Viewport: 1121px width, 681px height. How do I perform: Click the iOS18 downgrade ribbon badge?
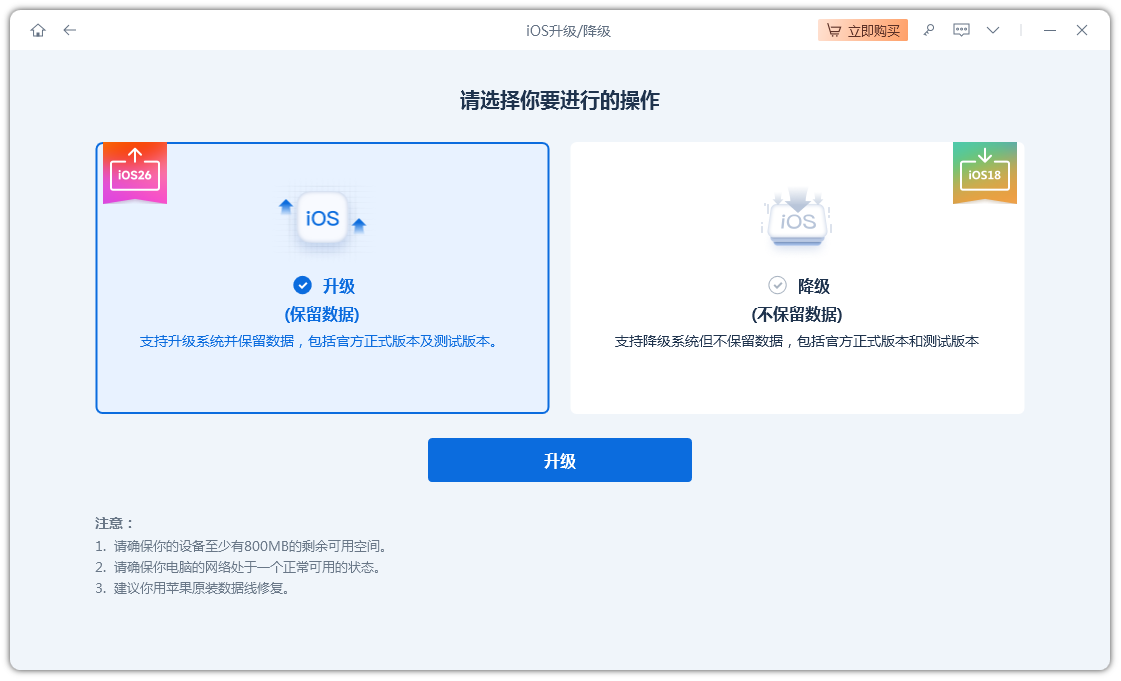click(x=984, y=172)
